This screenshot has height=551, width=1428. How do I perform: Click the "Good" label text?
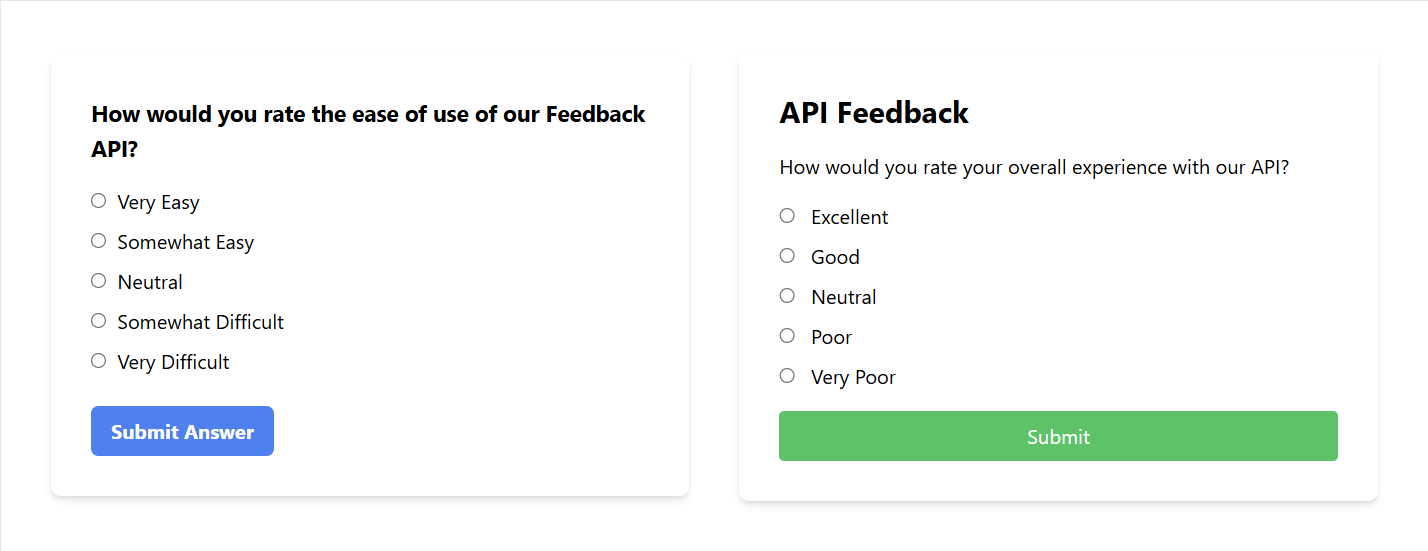click(x=835, y=257)
